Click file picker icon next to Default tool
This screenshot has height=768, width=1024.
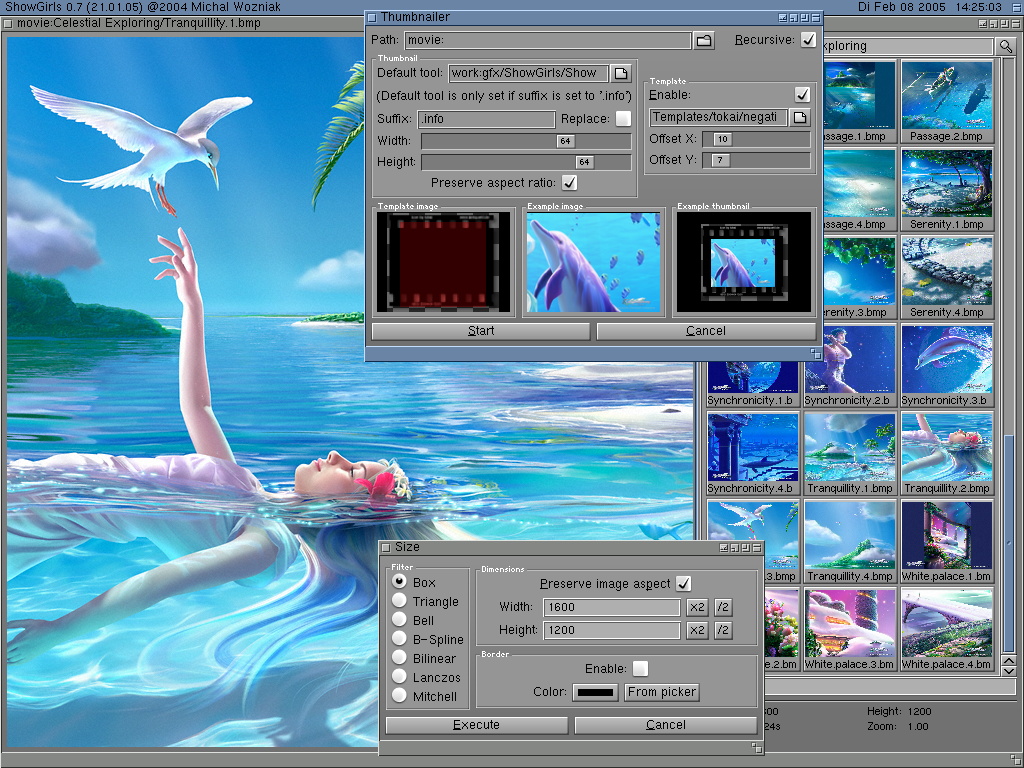click(x=621, y=73)
